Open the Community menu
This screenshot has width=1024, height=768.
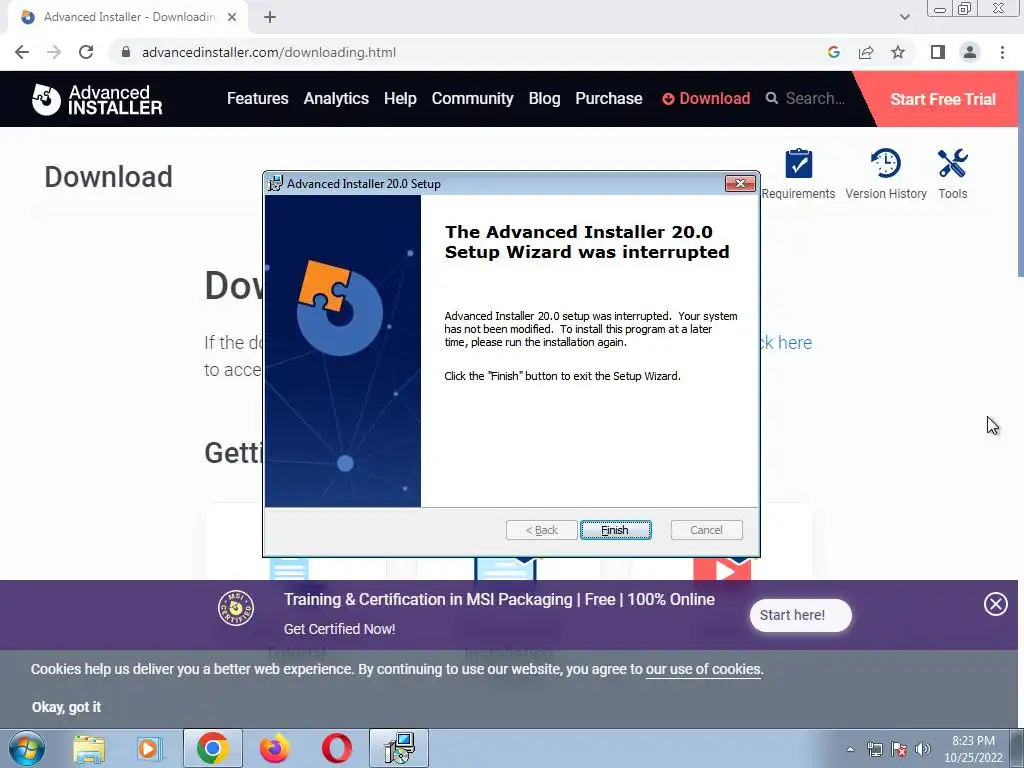tap(472, 99)
